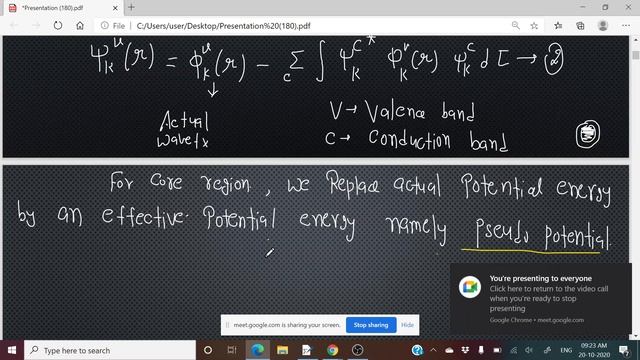This screenshot has width=640, height=360.
Task: Click the scrollbar up arrow
Action: click(636, 40)
